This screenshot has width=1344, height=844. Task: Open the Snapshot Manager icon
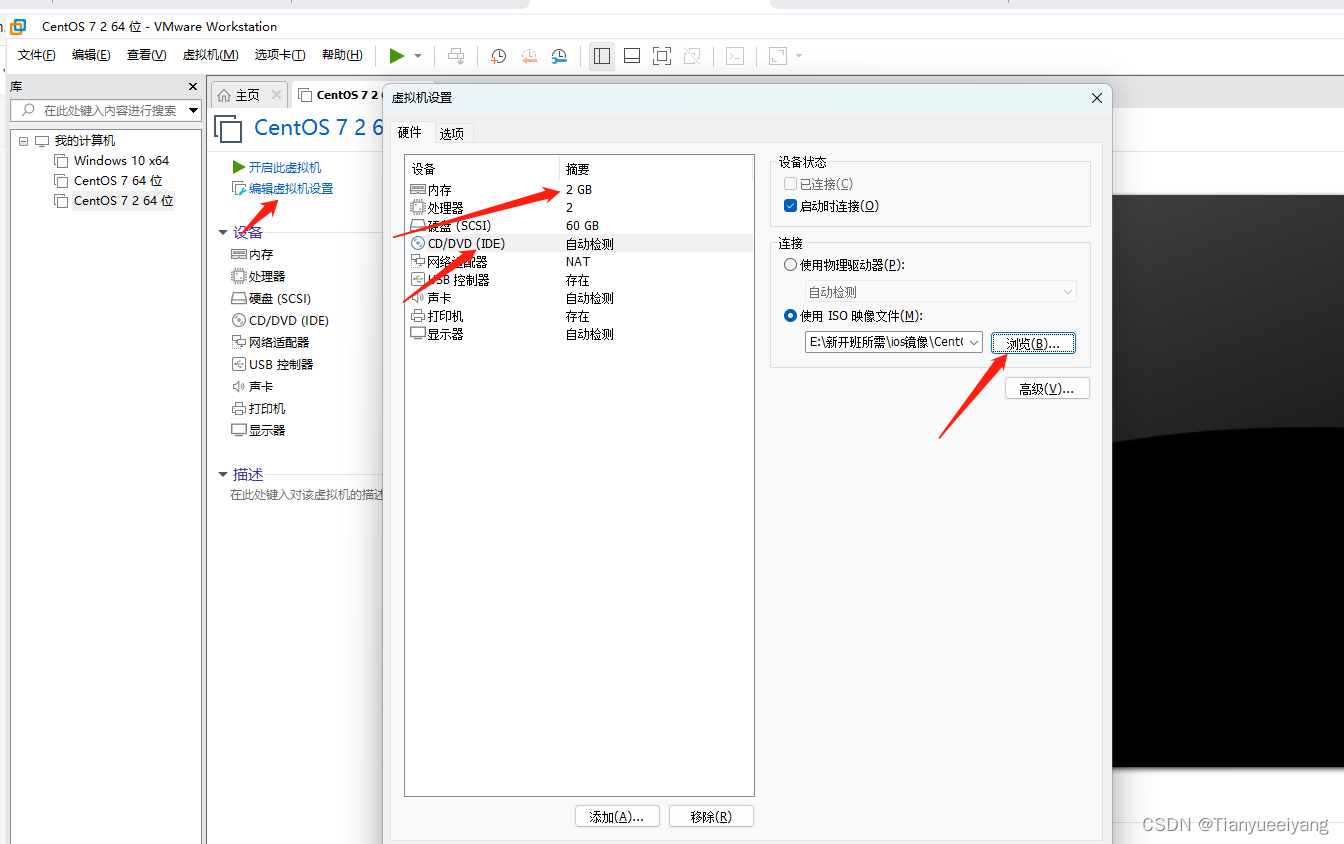point(559,56)
